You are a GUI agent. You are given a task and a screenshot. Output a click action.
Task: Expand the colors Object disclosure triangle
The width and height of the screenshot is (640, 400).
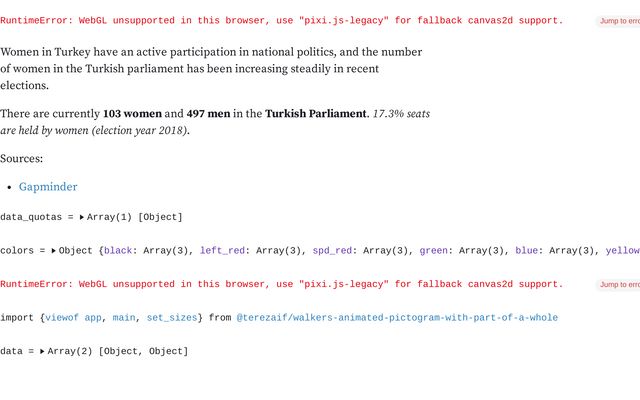[54, 251]
